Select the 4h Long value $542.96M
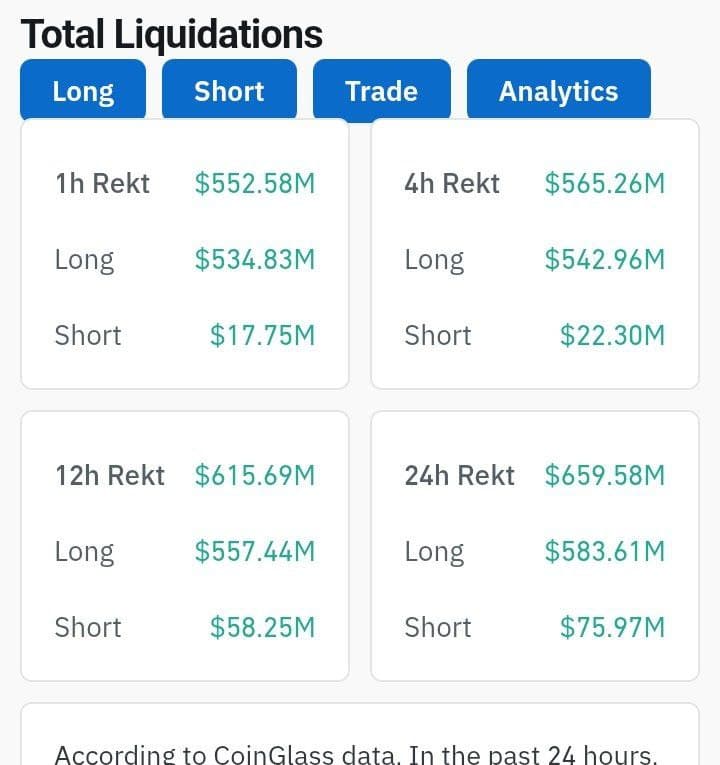The height and width of the screenshot is (765, 720). click(x=604, y=260)
